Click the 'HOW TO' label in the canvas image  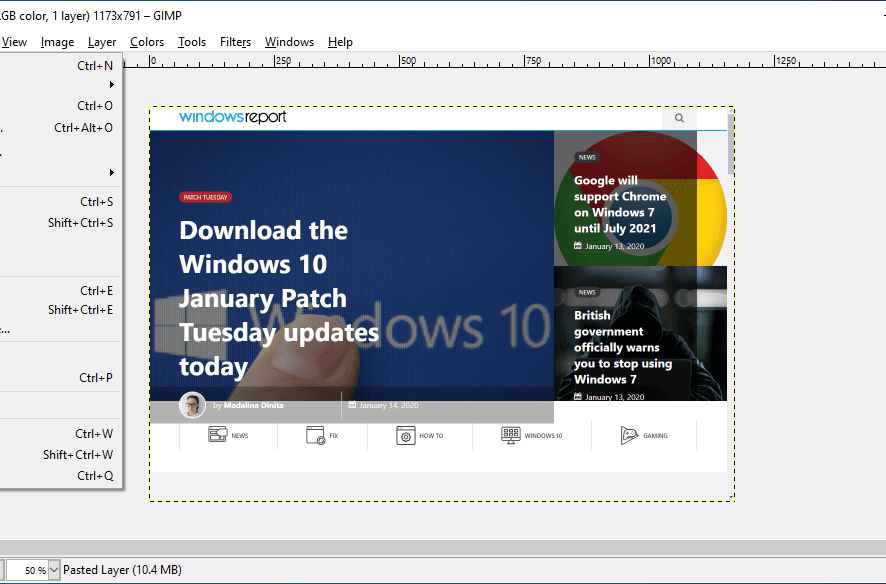point(431,435)
